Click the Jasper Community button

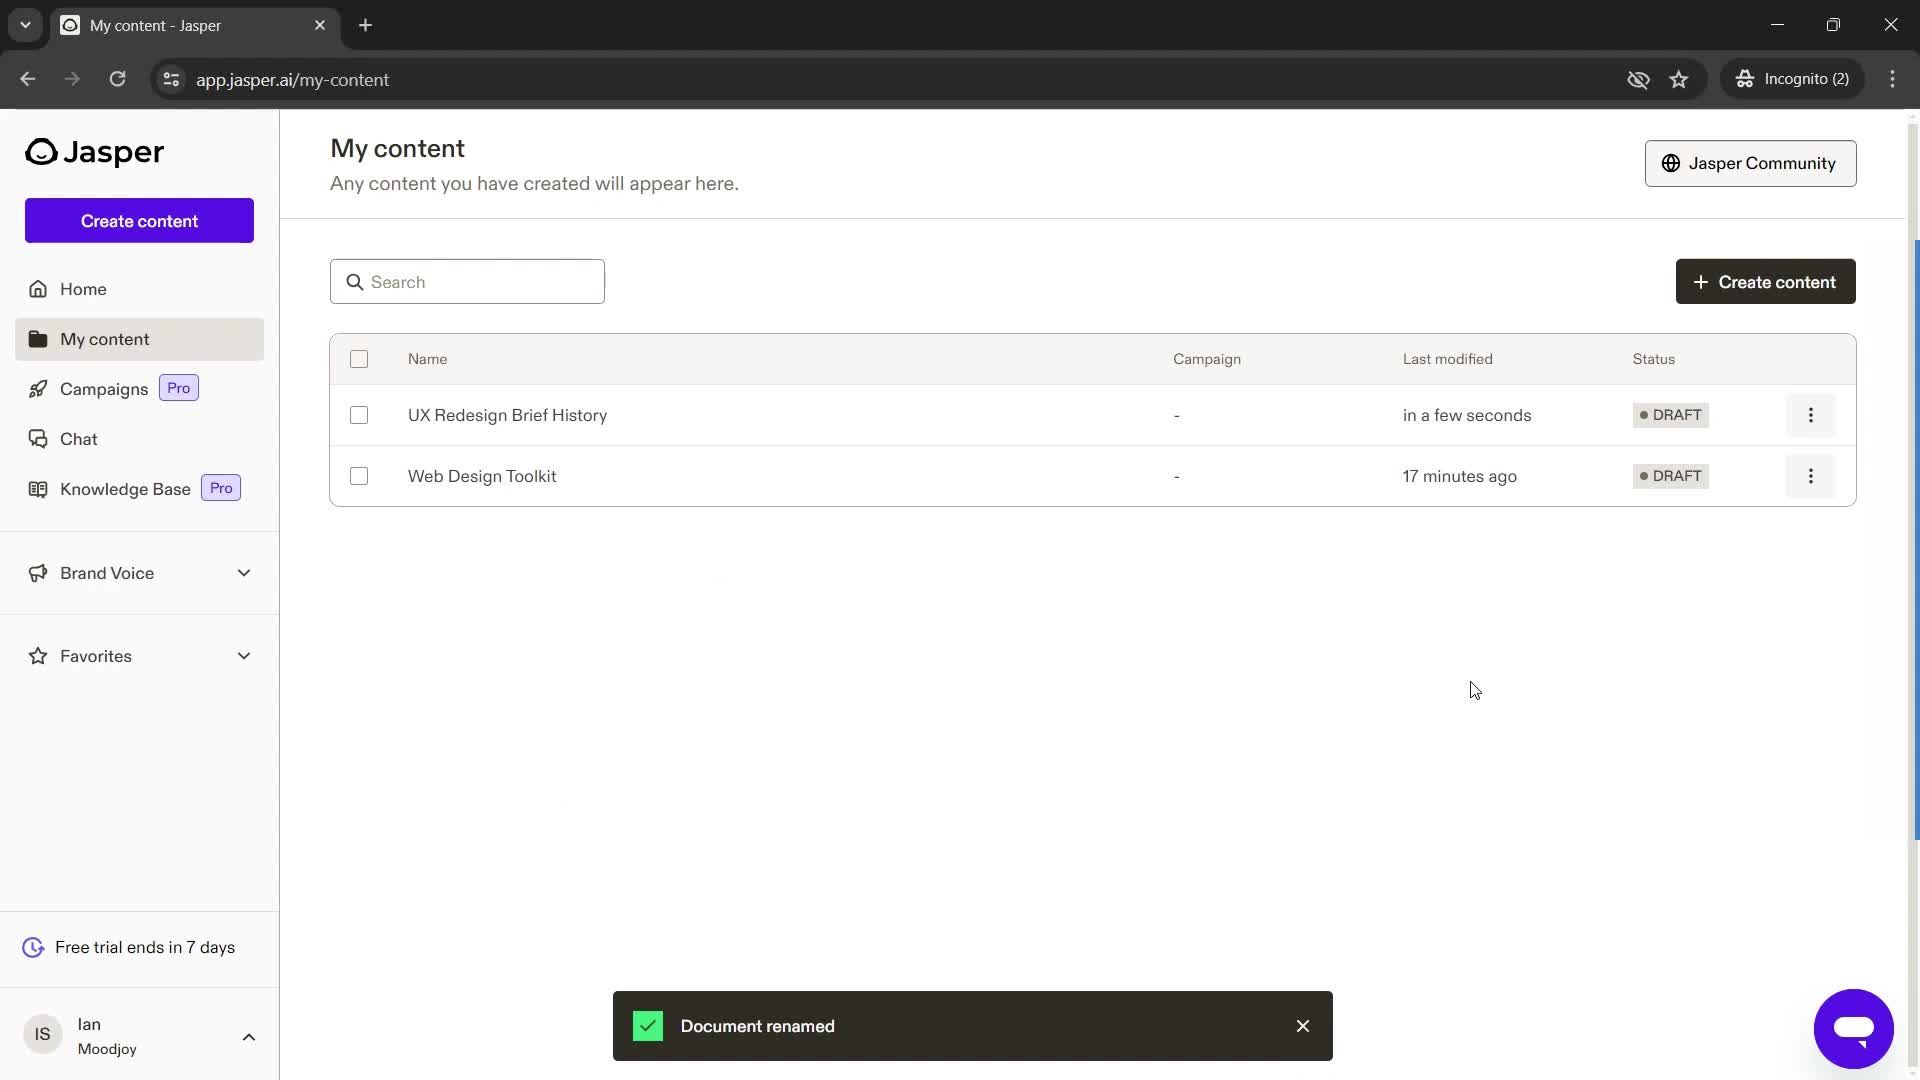pos(1750,162)
